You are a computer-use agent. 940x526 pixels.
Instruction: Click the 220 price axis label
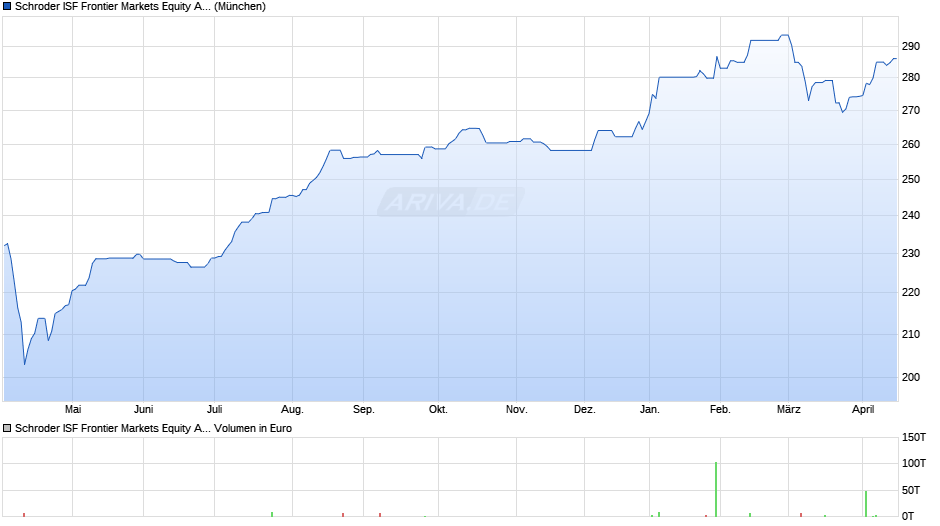[911, 293]
